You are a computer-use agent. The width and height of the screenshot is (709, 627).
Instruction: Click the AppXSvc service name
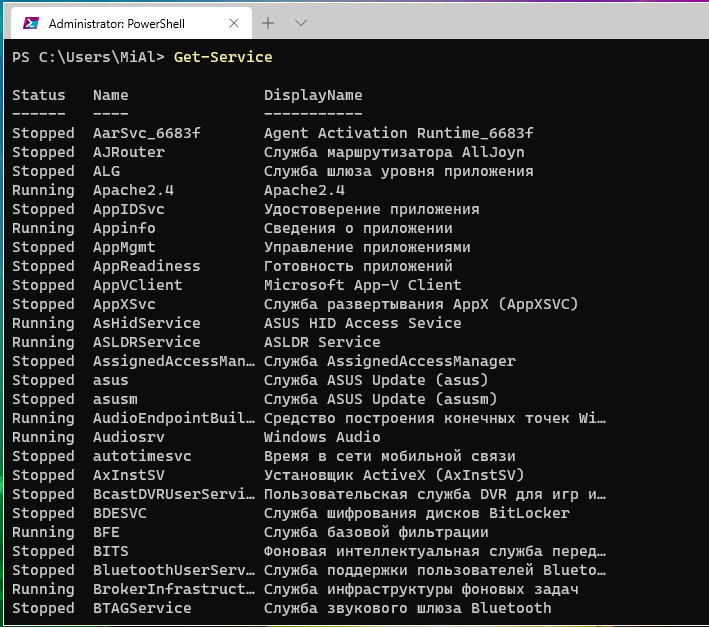124,304
